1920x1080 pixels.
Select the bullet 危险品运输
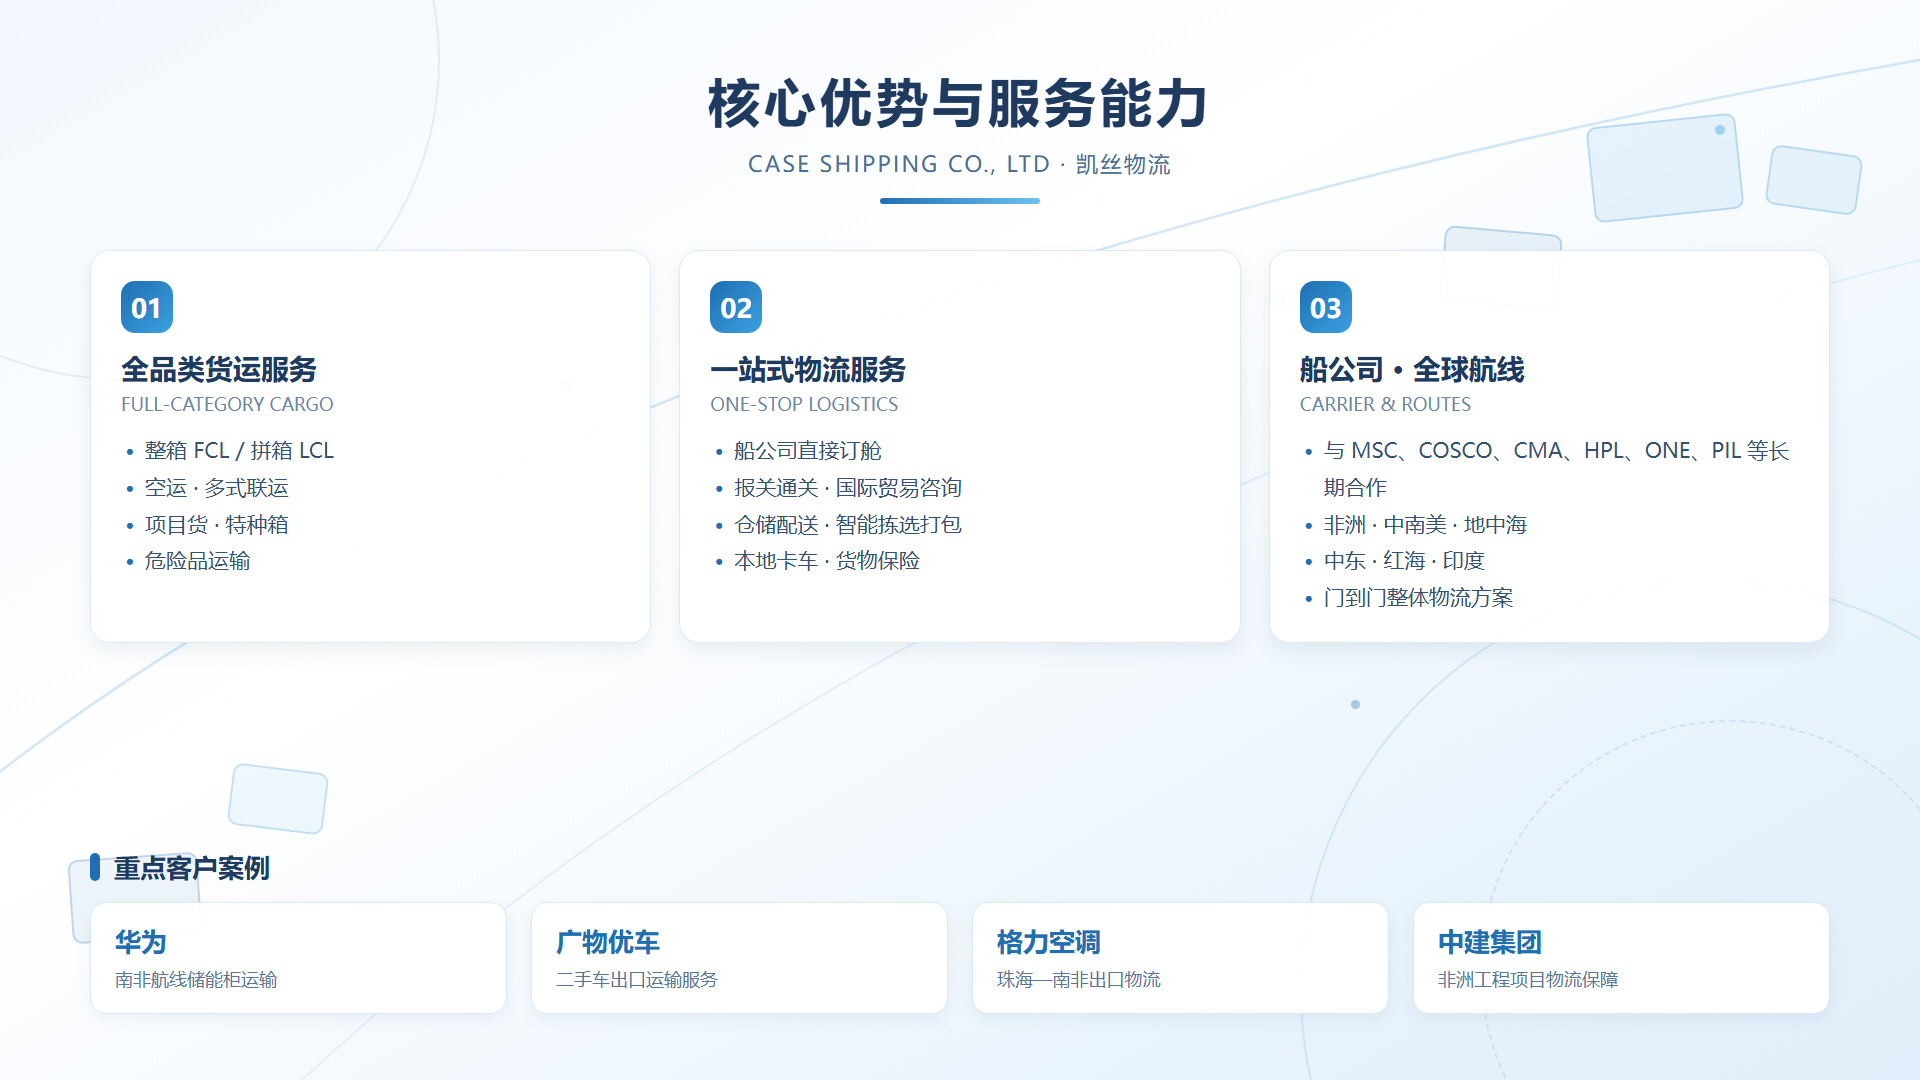[x=197, y=561]
